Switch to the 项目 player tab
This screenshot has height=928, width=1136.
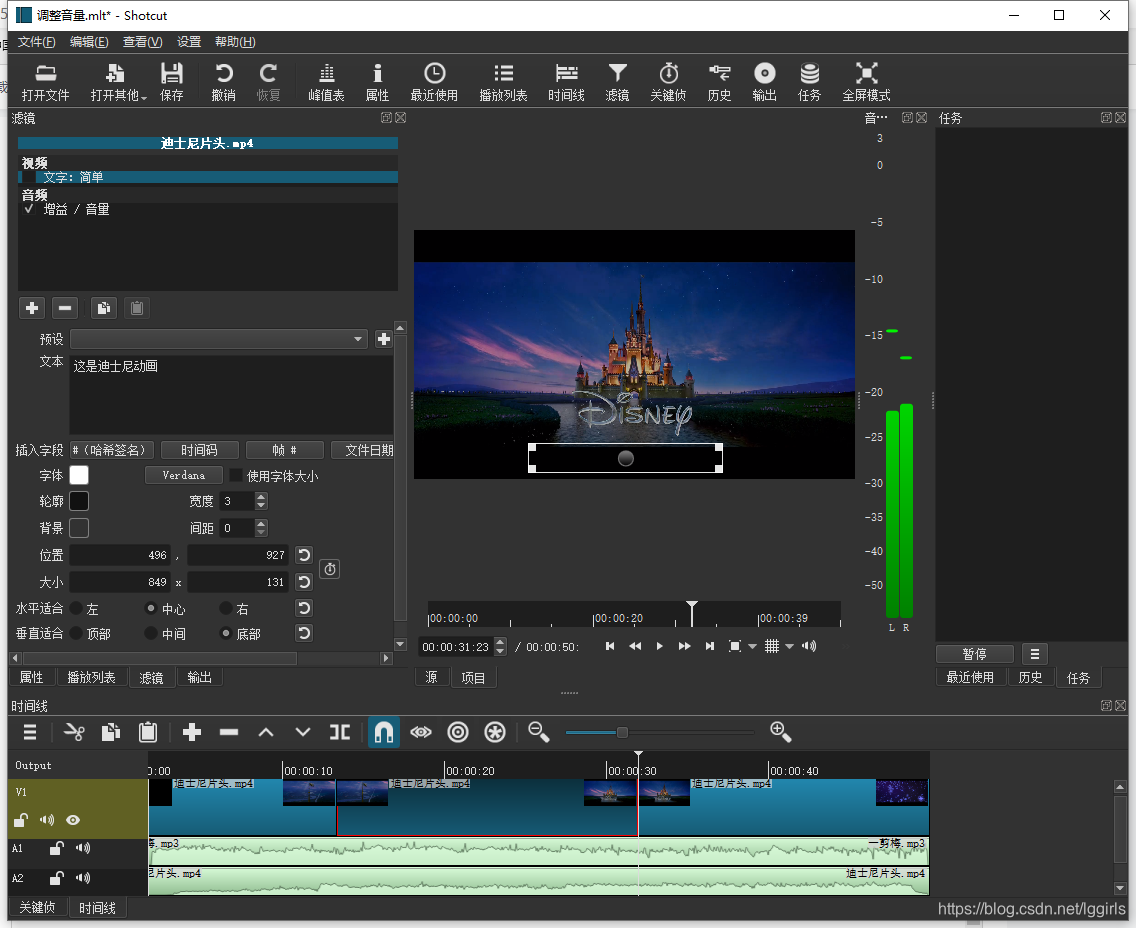(x=473, y=677)
